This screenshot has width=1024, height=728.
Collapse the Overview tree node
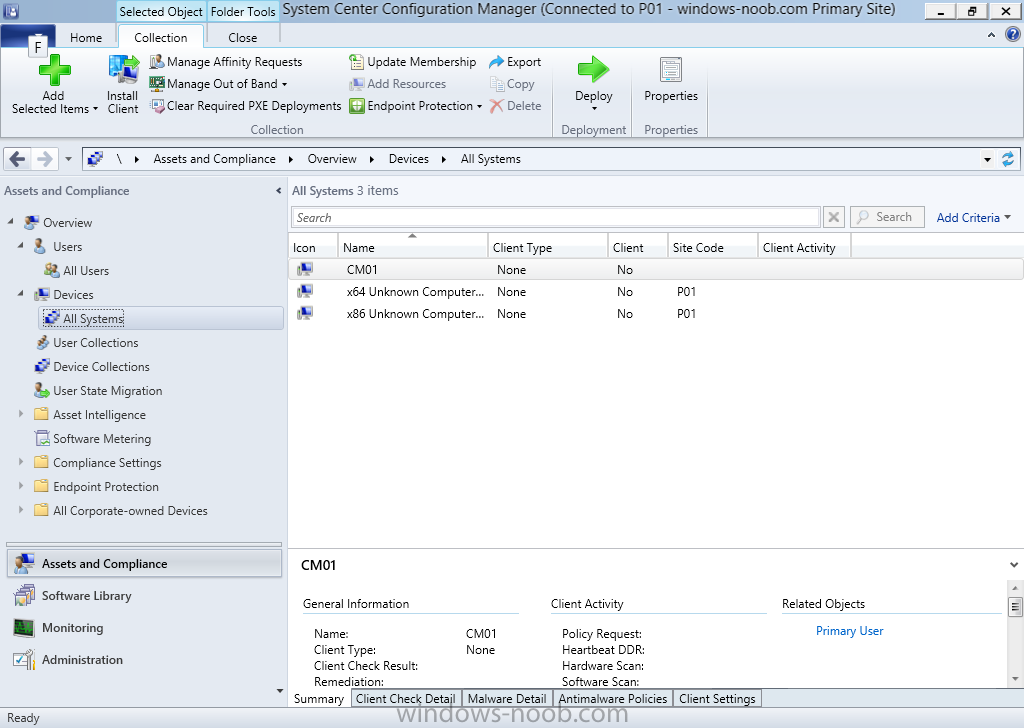pos(10,222)
